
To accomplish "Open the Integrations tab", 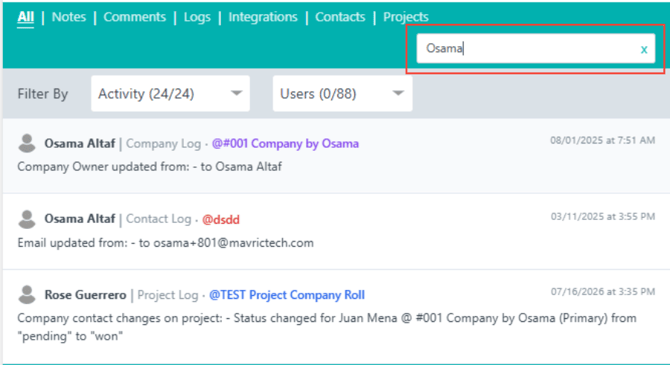I will (x=263, y=18).
